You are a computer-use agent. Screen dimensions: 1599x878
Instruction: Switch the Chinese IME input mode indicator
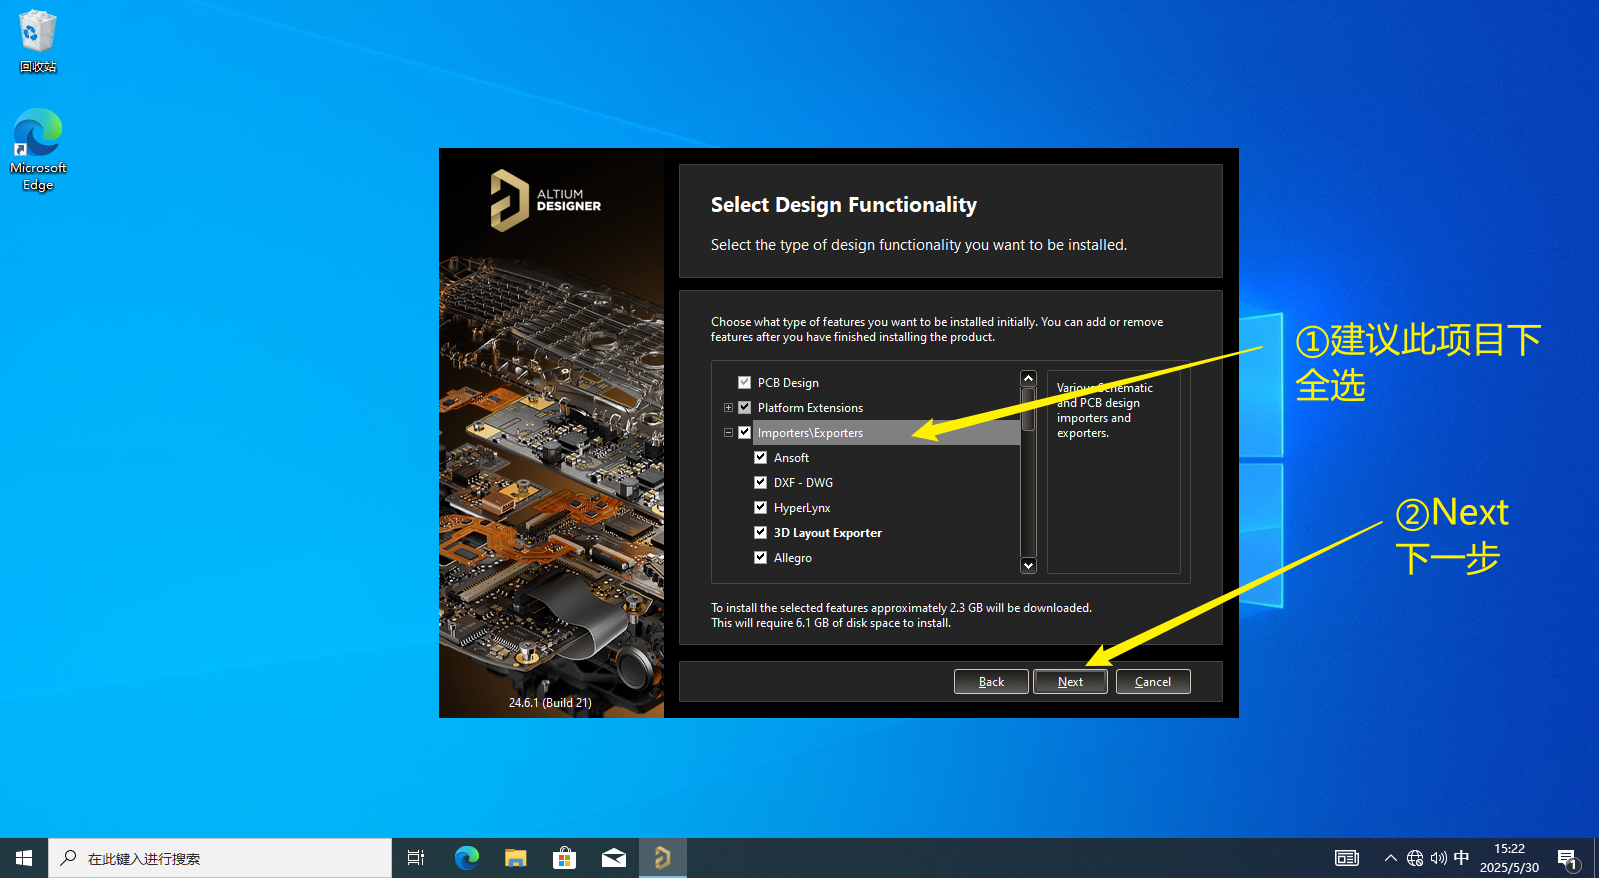coord(1461,858)
